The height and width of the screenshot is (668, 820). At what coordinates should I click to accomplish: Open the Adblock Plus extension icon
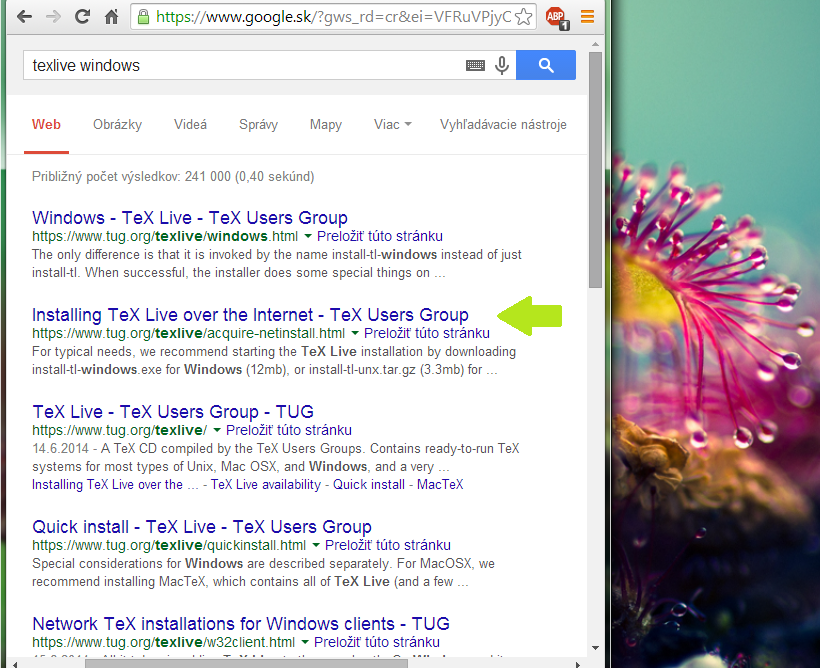[557, 18]
